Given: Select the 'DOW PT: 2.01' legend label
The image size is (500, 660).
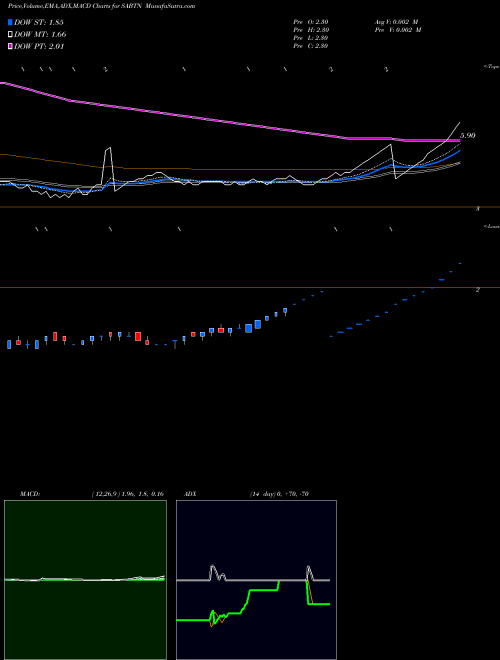Looking at the screenshot, I should point(39,47).
